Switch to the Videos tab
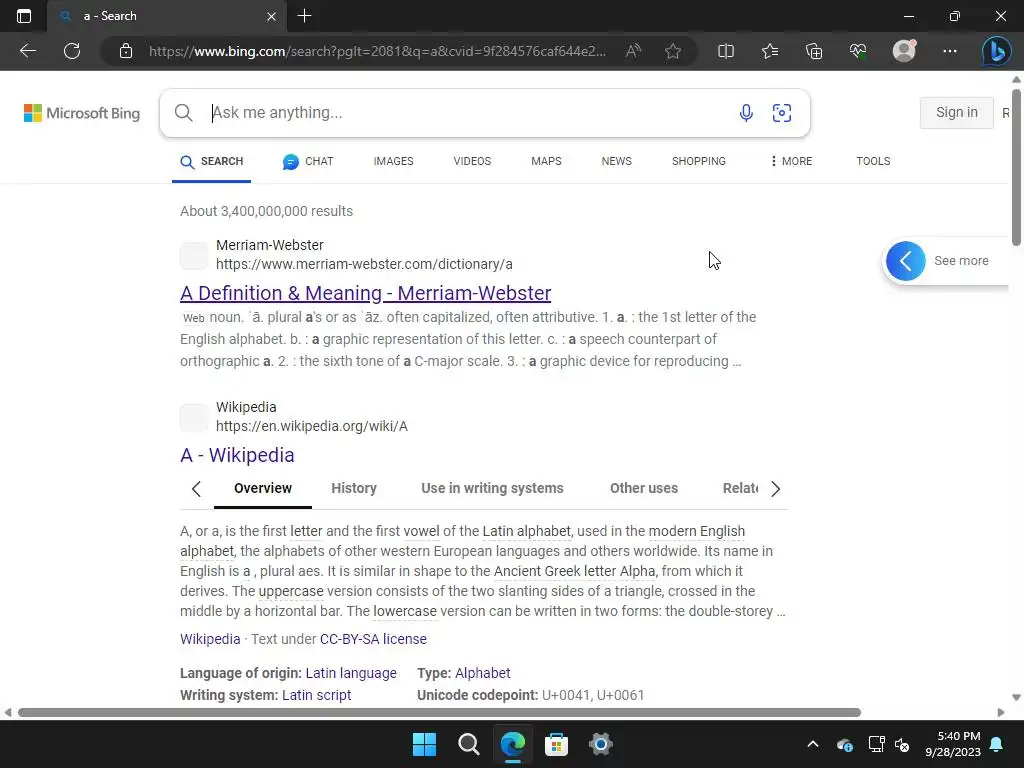The image size is (1024, 768). pos(472,161)
